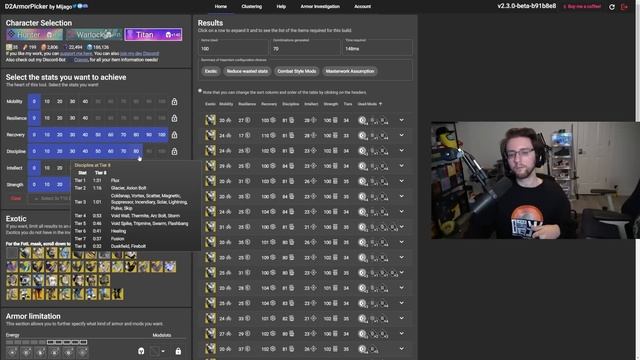Click the Energy level segmented bar
Screen dimensions: 640x360
coord(46,342)
